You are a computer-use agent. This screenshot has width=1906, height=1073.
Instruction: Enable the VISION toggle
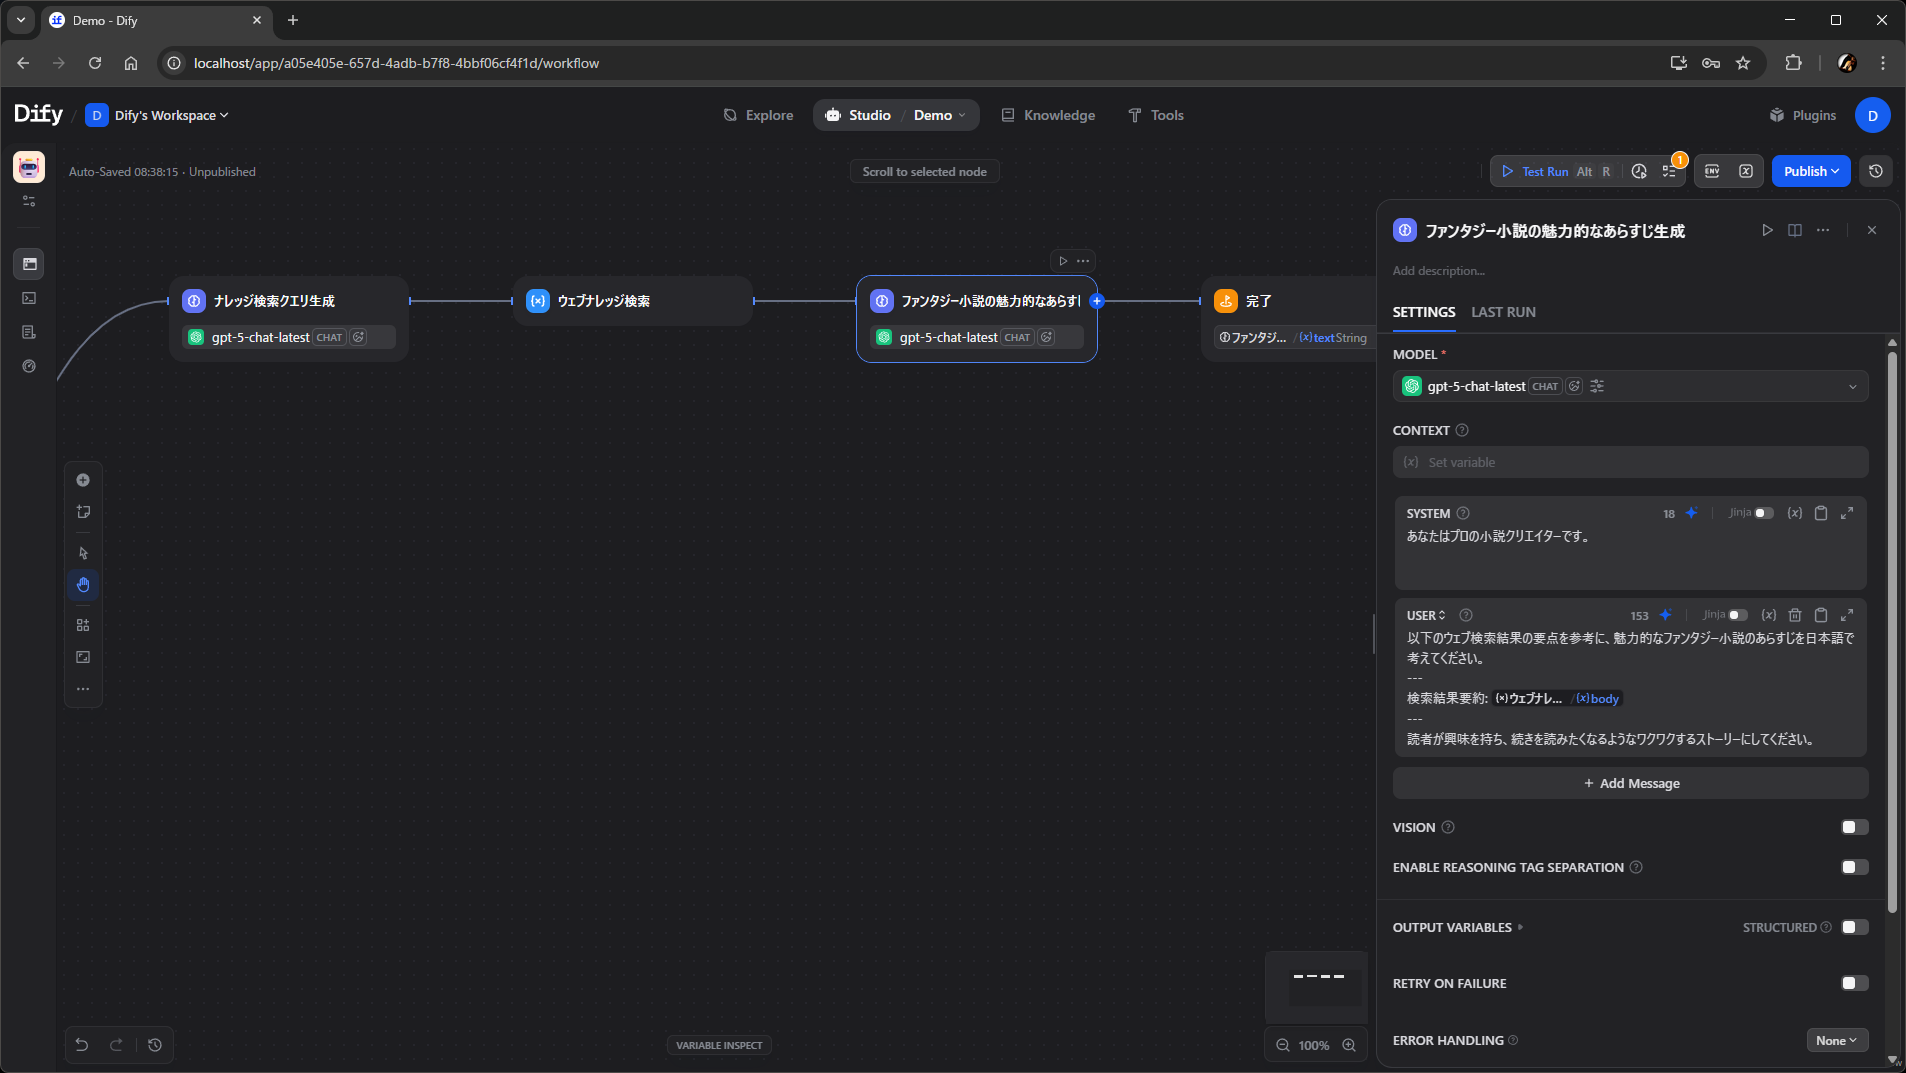[x=1854, y=827]
